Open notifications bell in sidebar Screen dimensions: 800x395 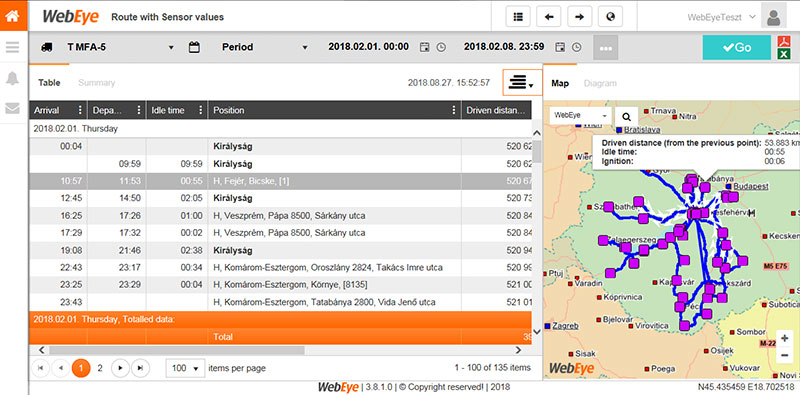[x=13, y=78]
